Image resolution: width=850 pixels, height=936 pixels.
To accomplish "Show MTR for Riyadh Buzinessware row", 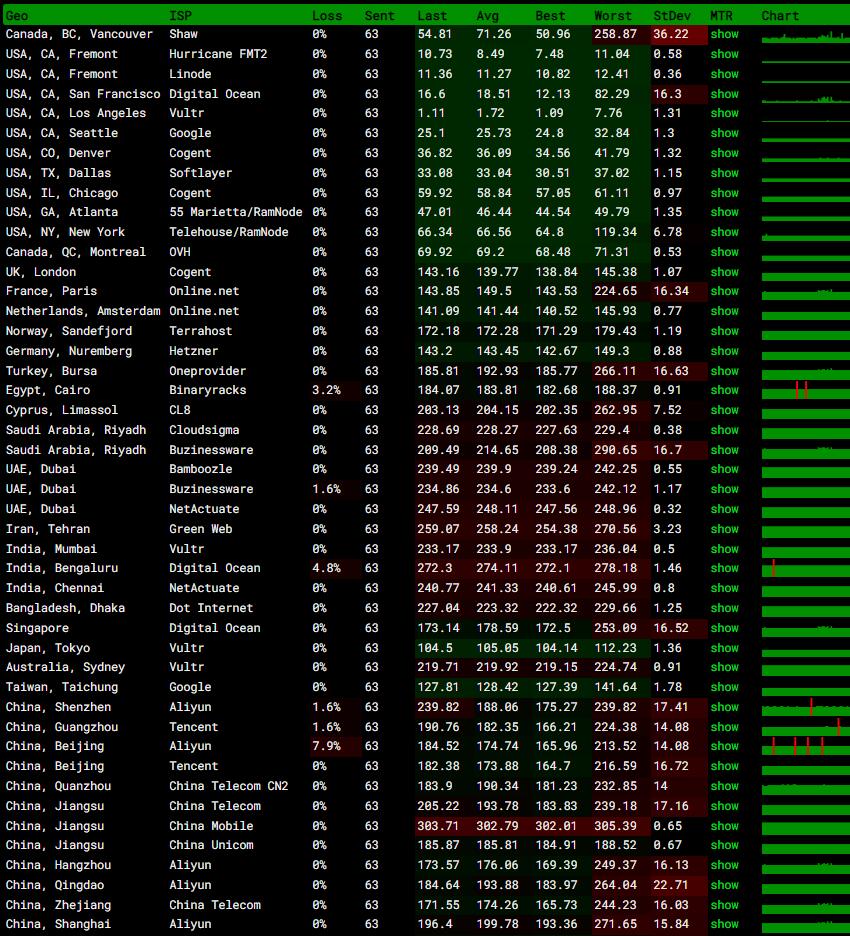I will coord(724,450).
